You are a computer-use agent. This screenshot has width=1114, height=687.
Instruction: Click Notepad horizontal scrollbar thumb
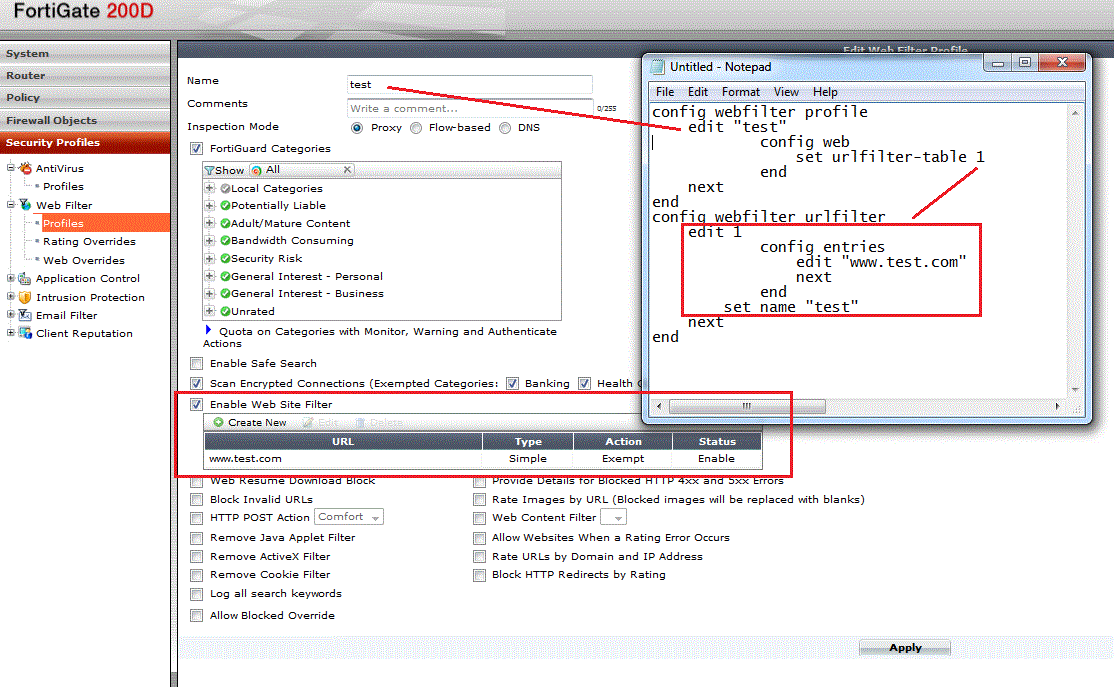coord(747,406)
